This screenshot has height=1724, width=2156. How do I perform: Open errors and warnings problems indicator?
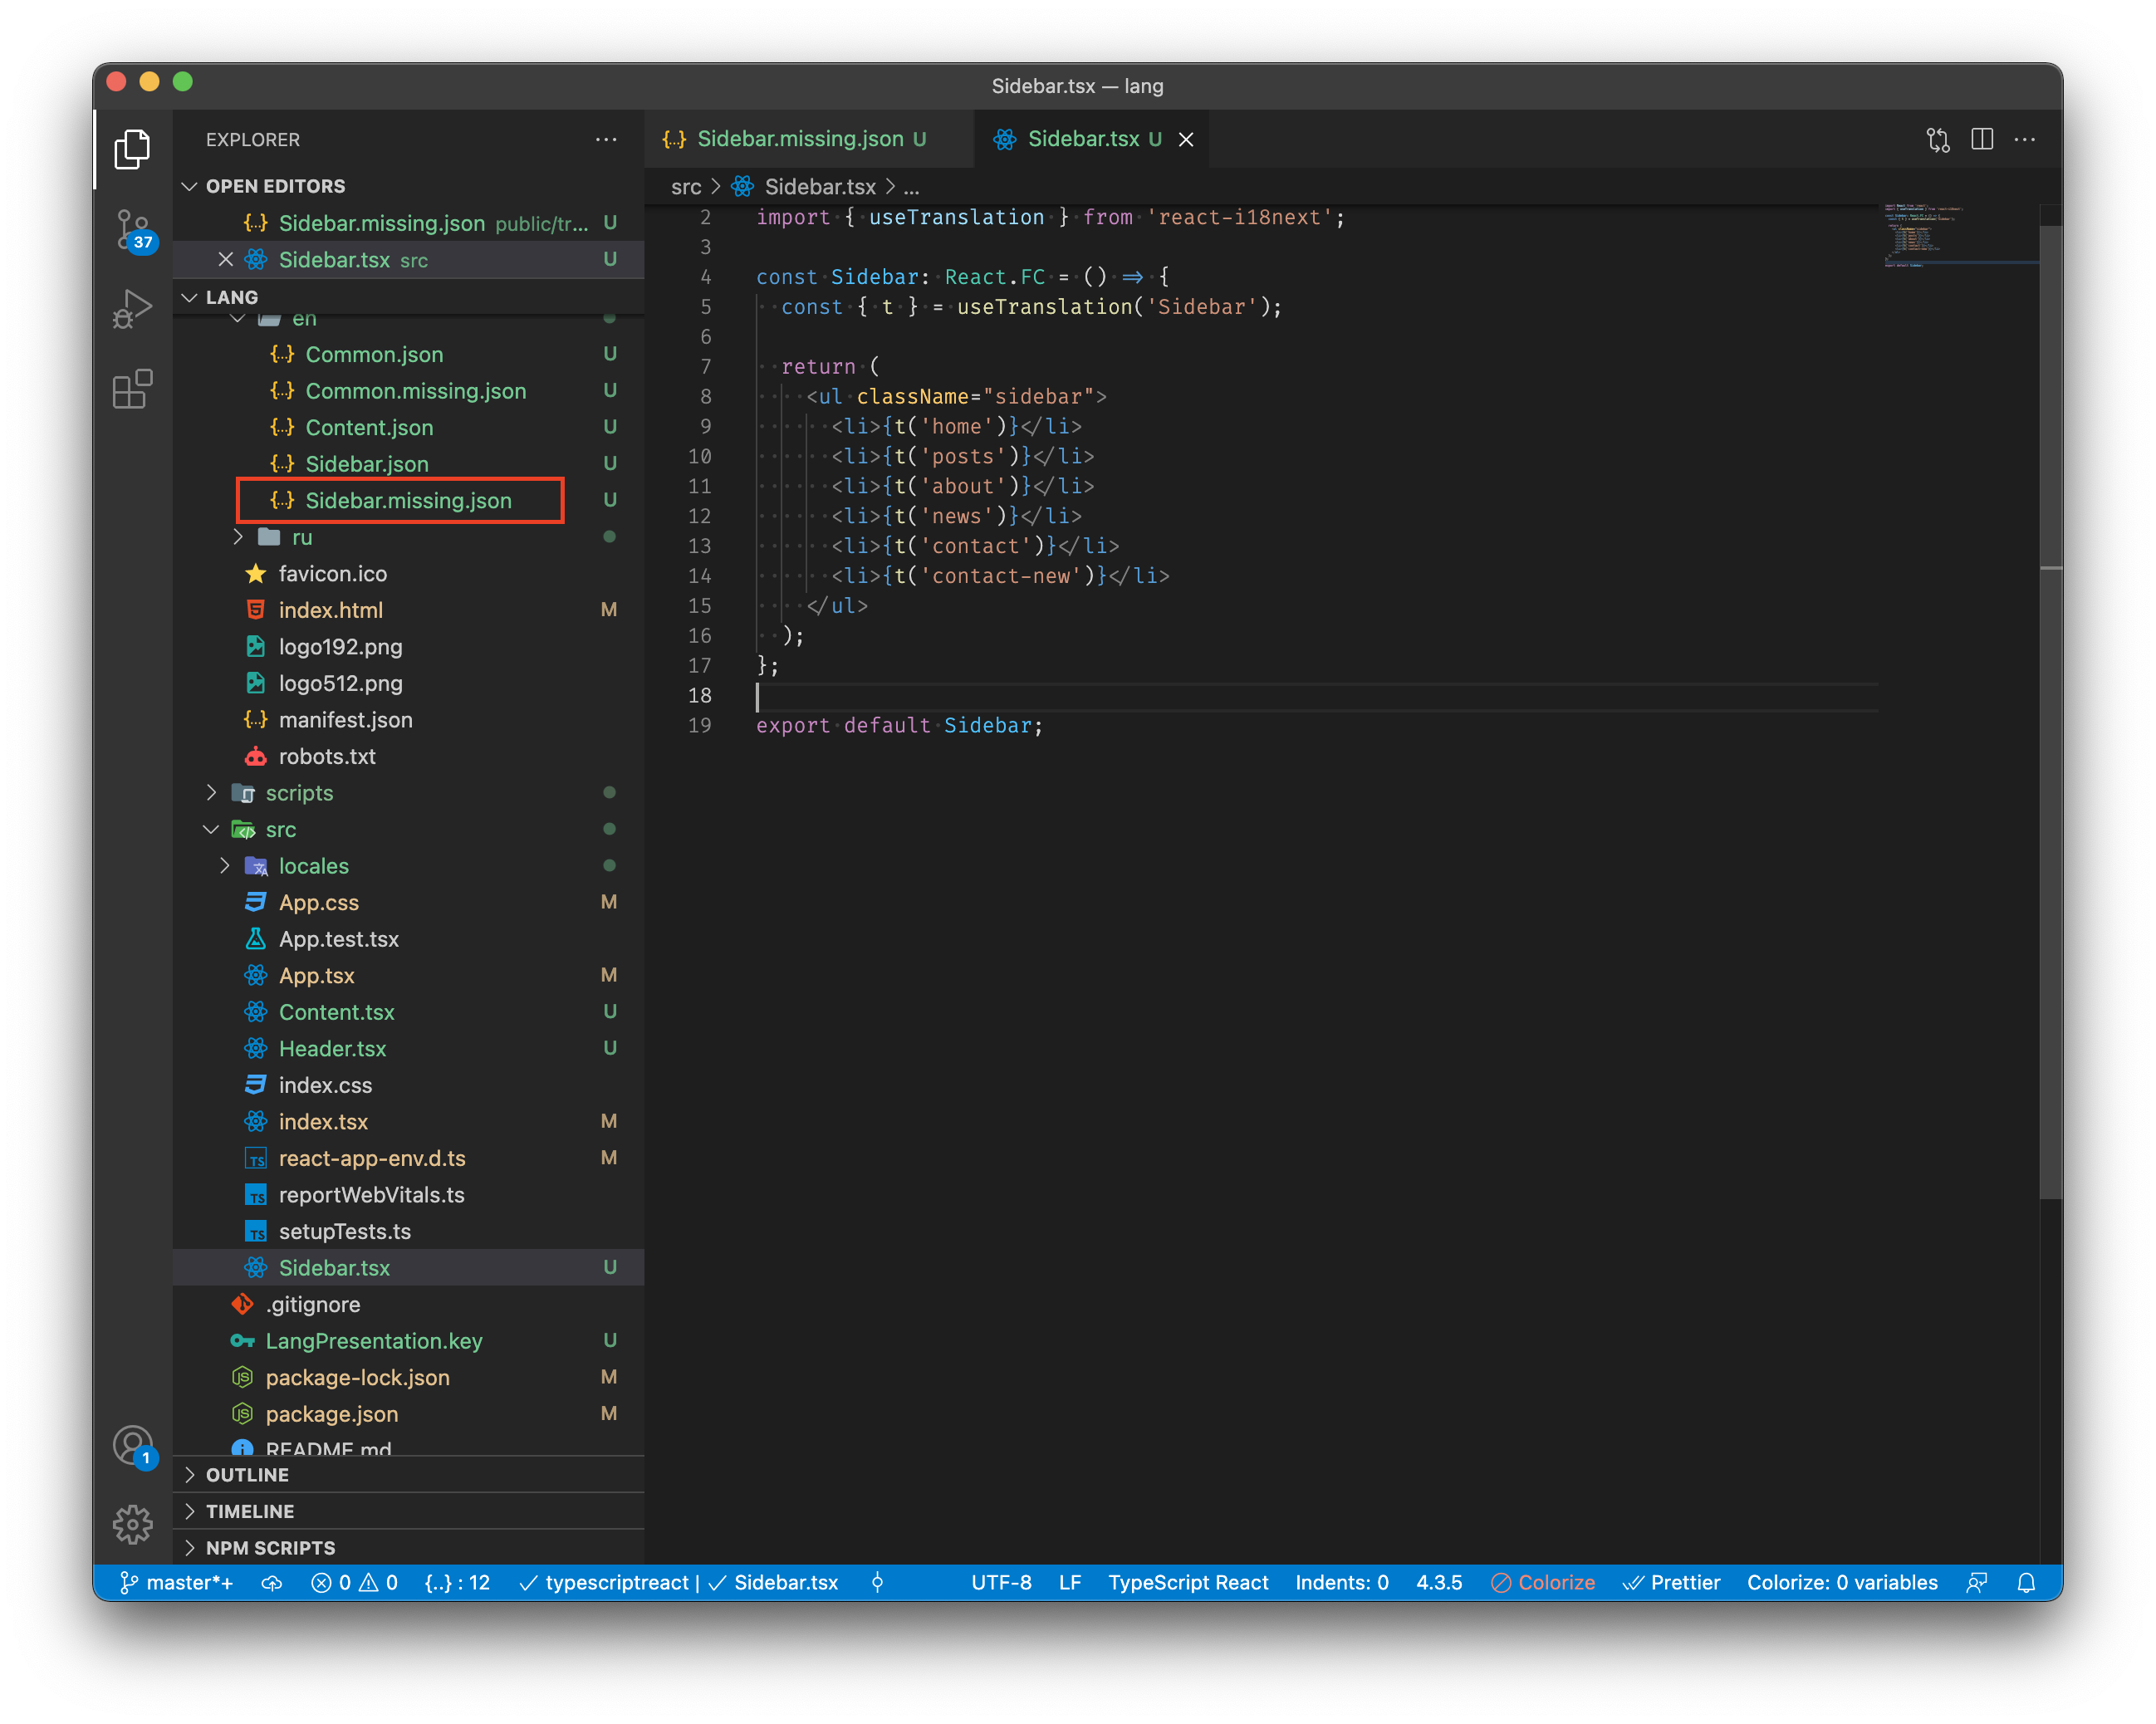(354, 1582)
